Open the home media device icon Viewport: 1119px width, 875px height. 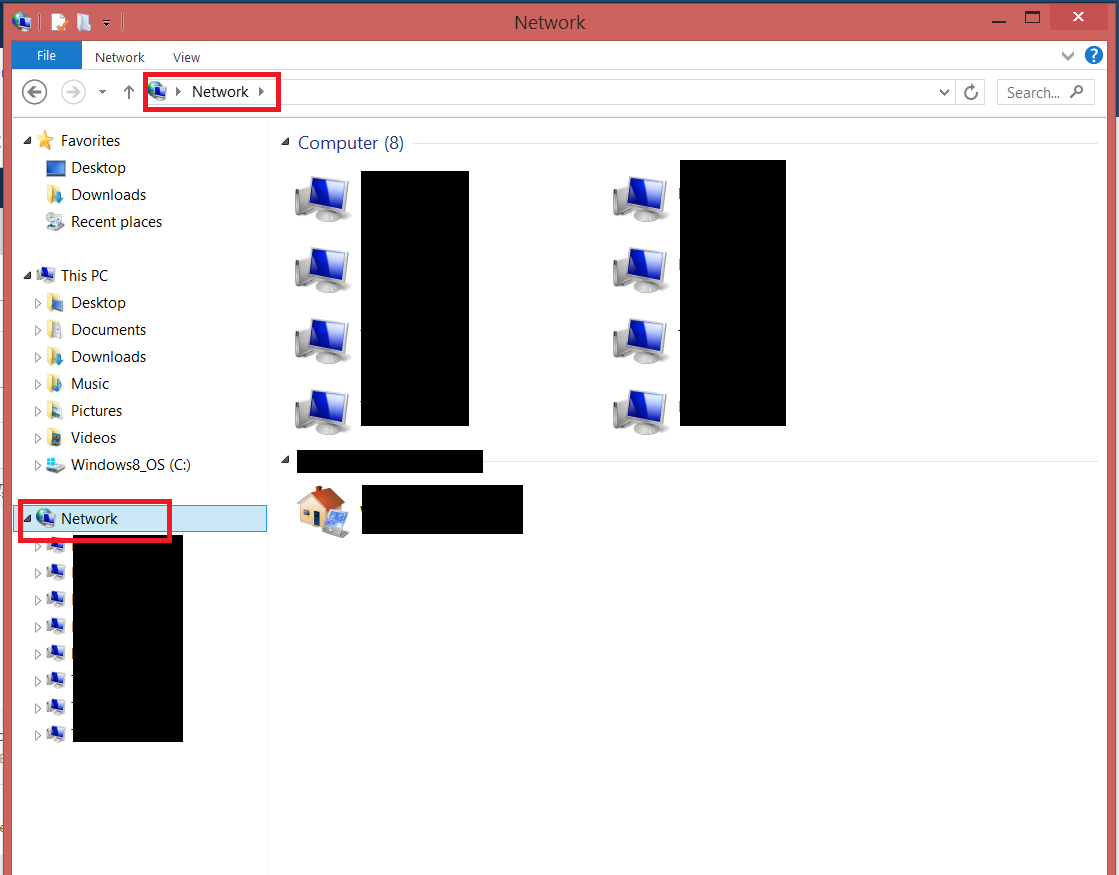click(x=322, y=511)
